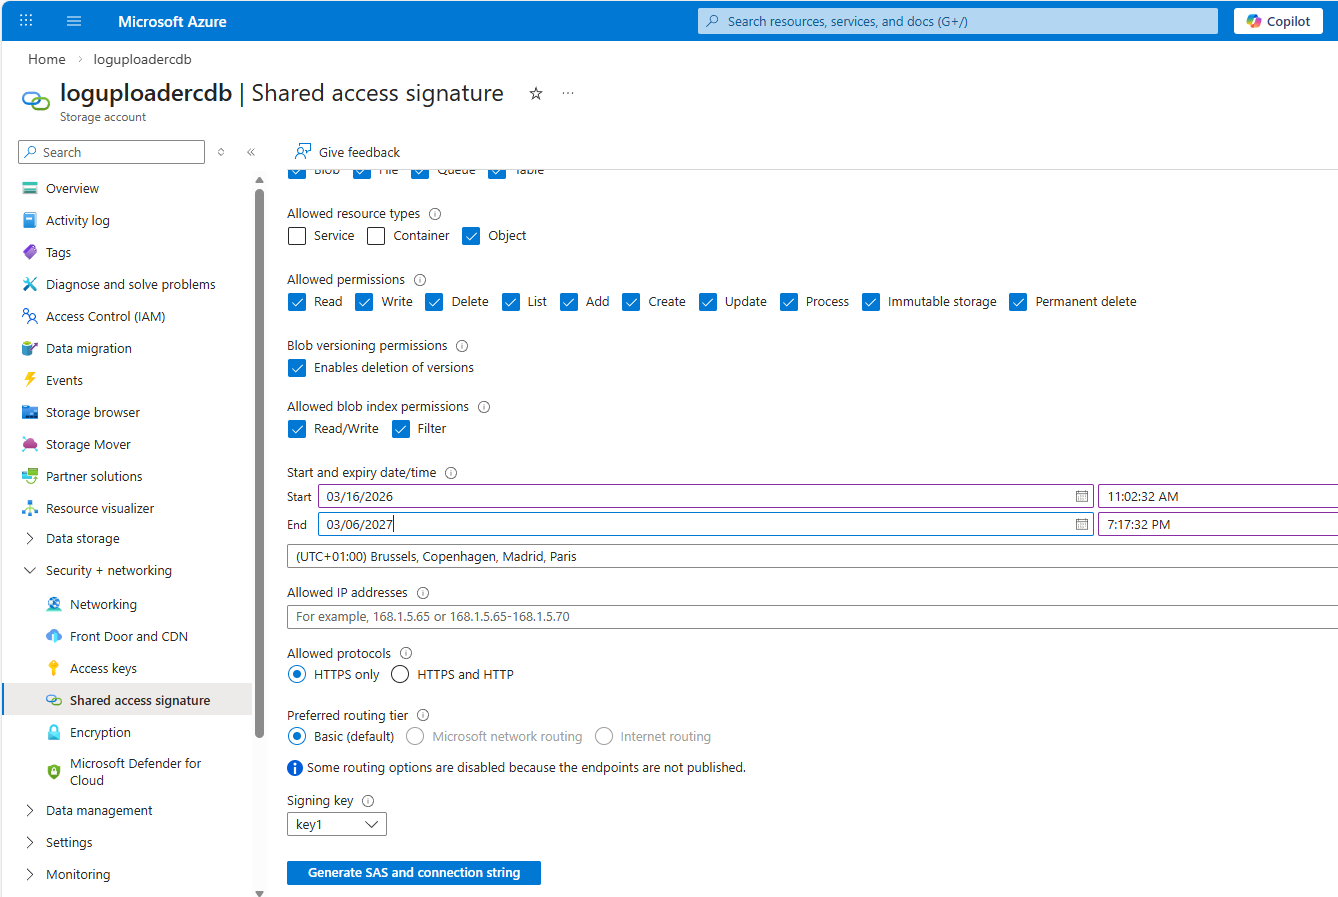Uncheck the Permanent delete permission
Image resolution: width=1338 pixels, height=897 pixels.
point(1018,302)
